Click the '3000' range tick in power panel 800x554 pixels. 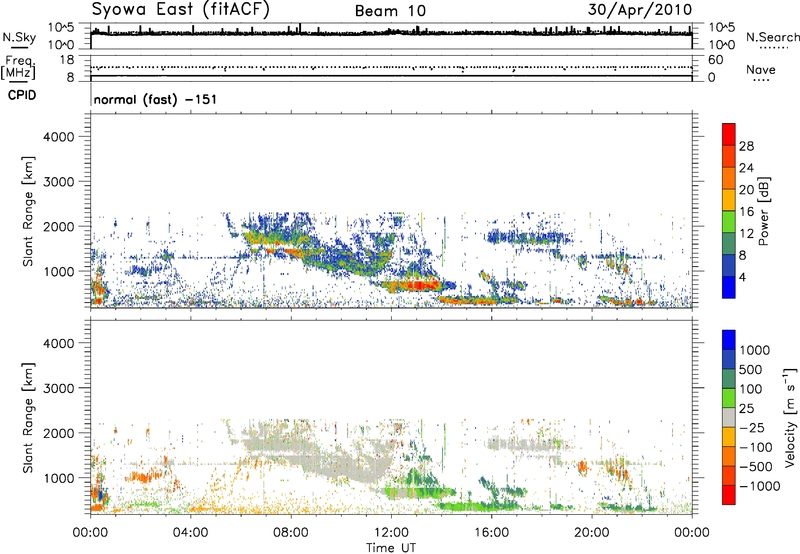59,182
